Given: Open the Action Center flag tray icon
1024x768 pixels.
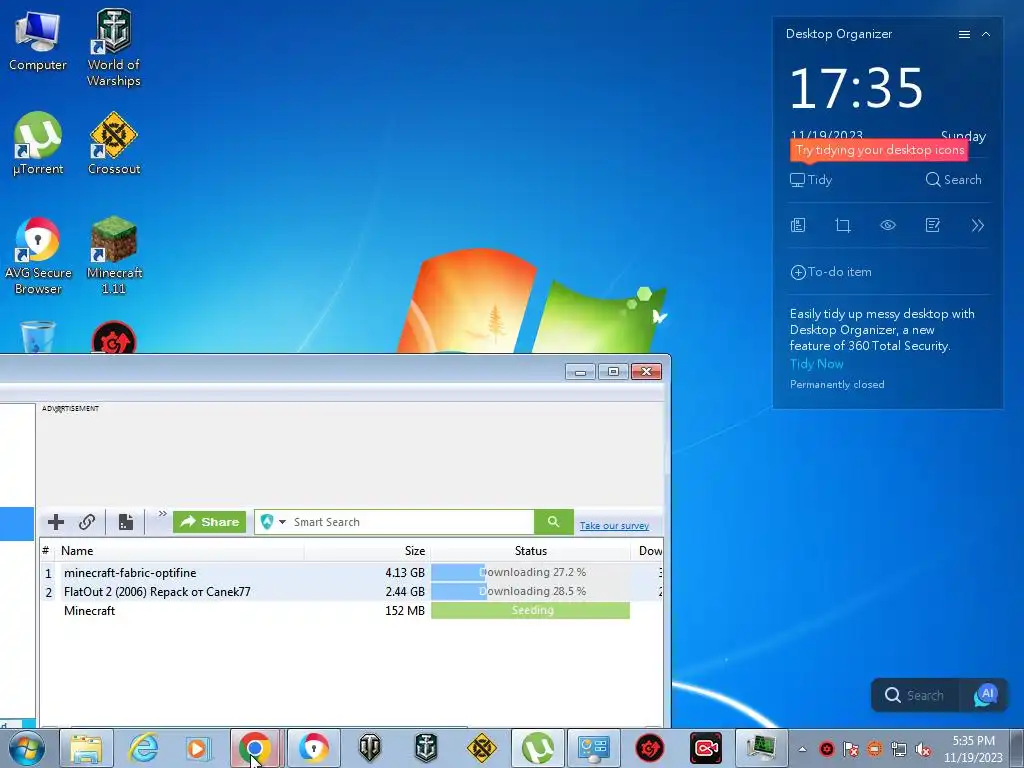Looking at the screenshot, I should point(851,749).
